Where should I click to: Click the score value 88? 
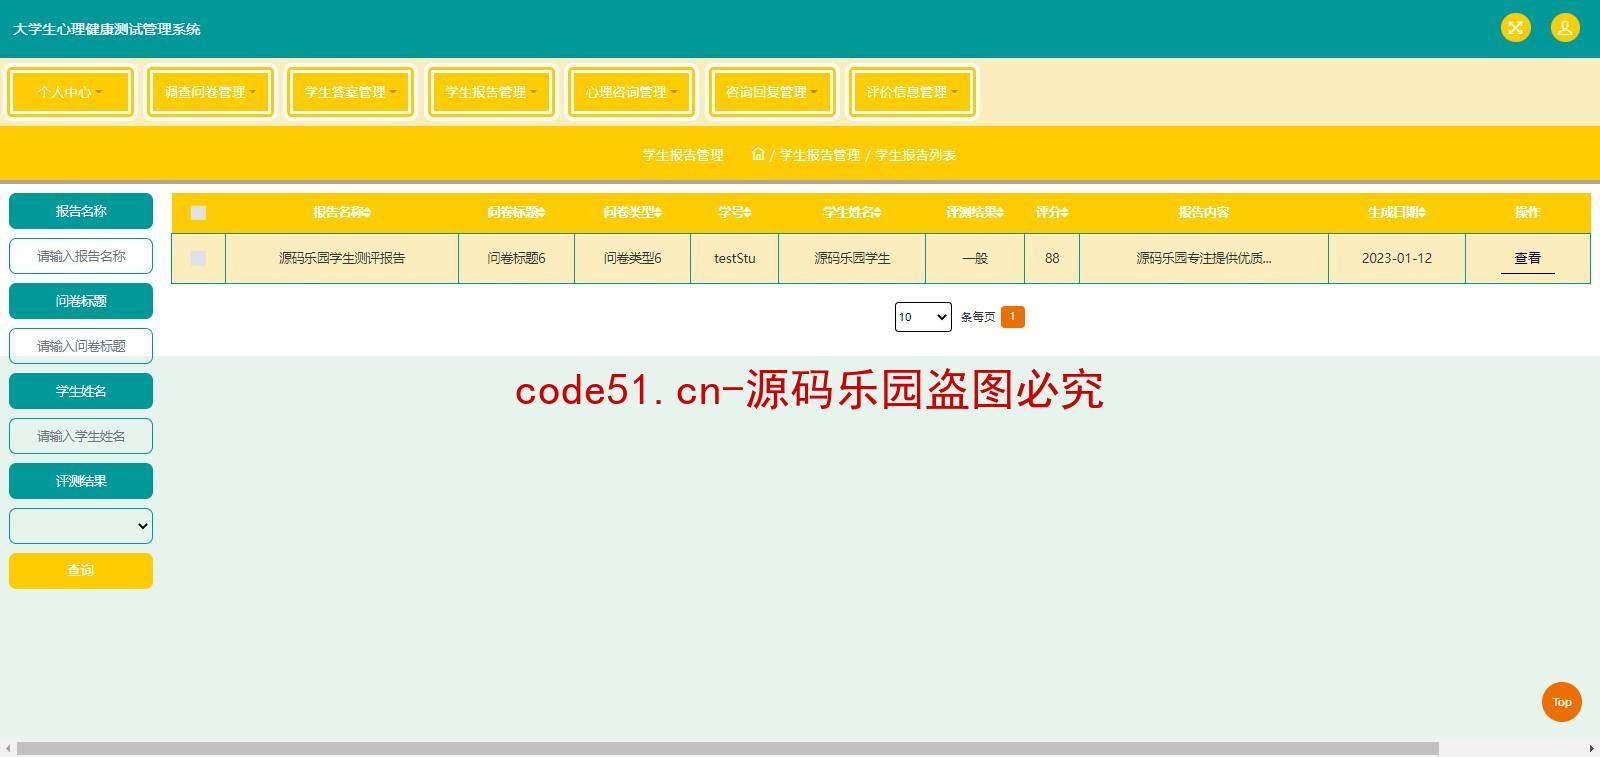tap(1052, 258)
